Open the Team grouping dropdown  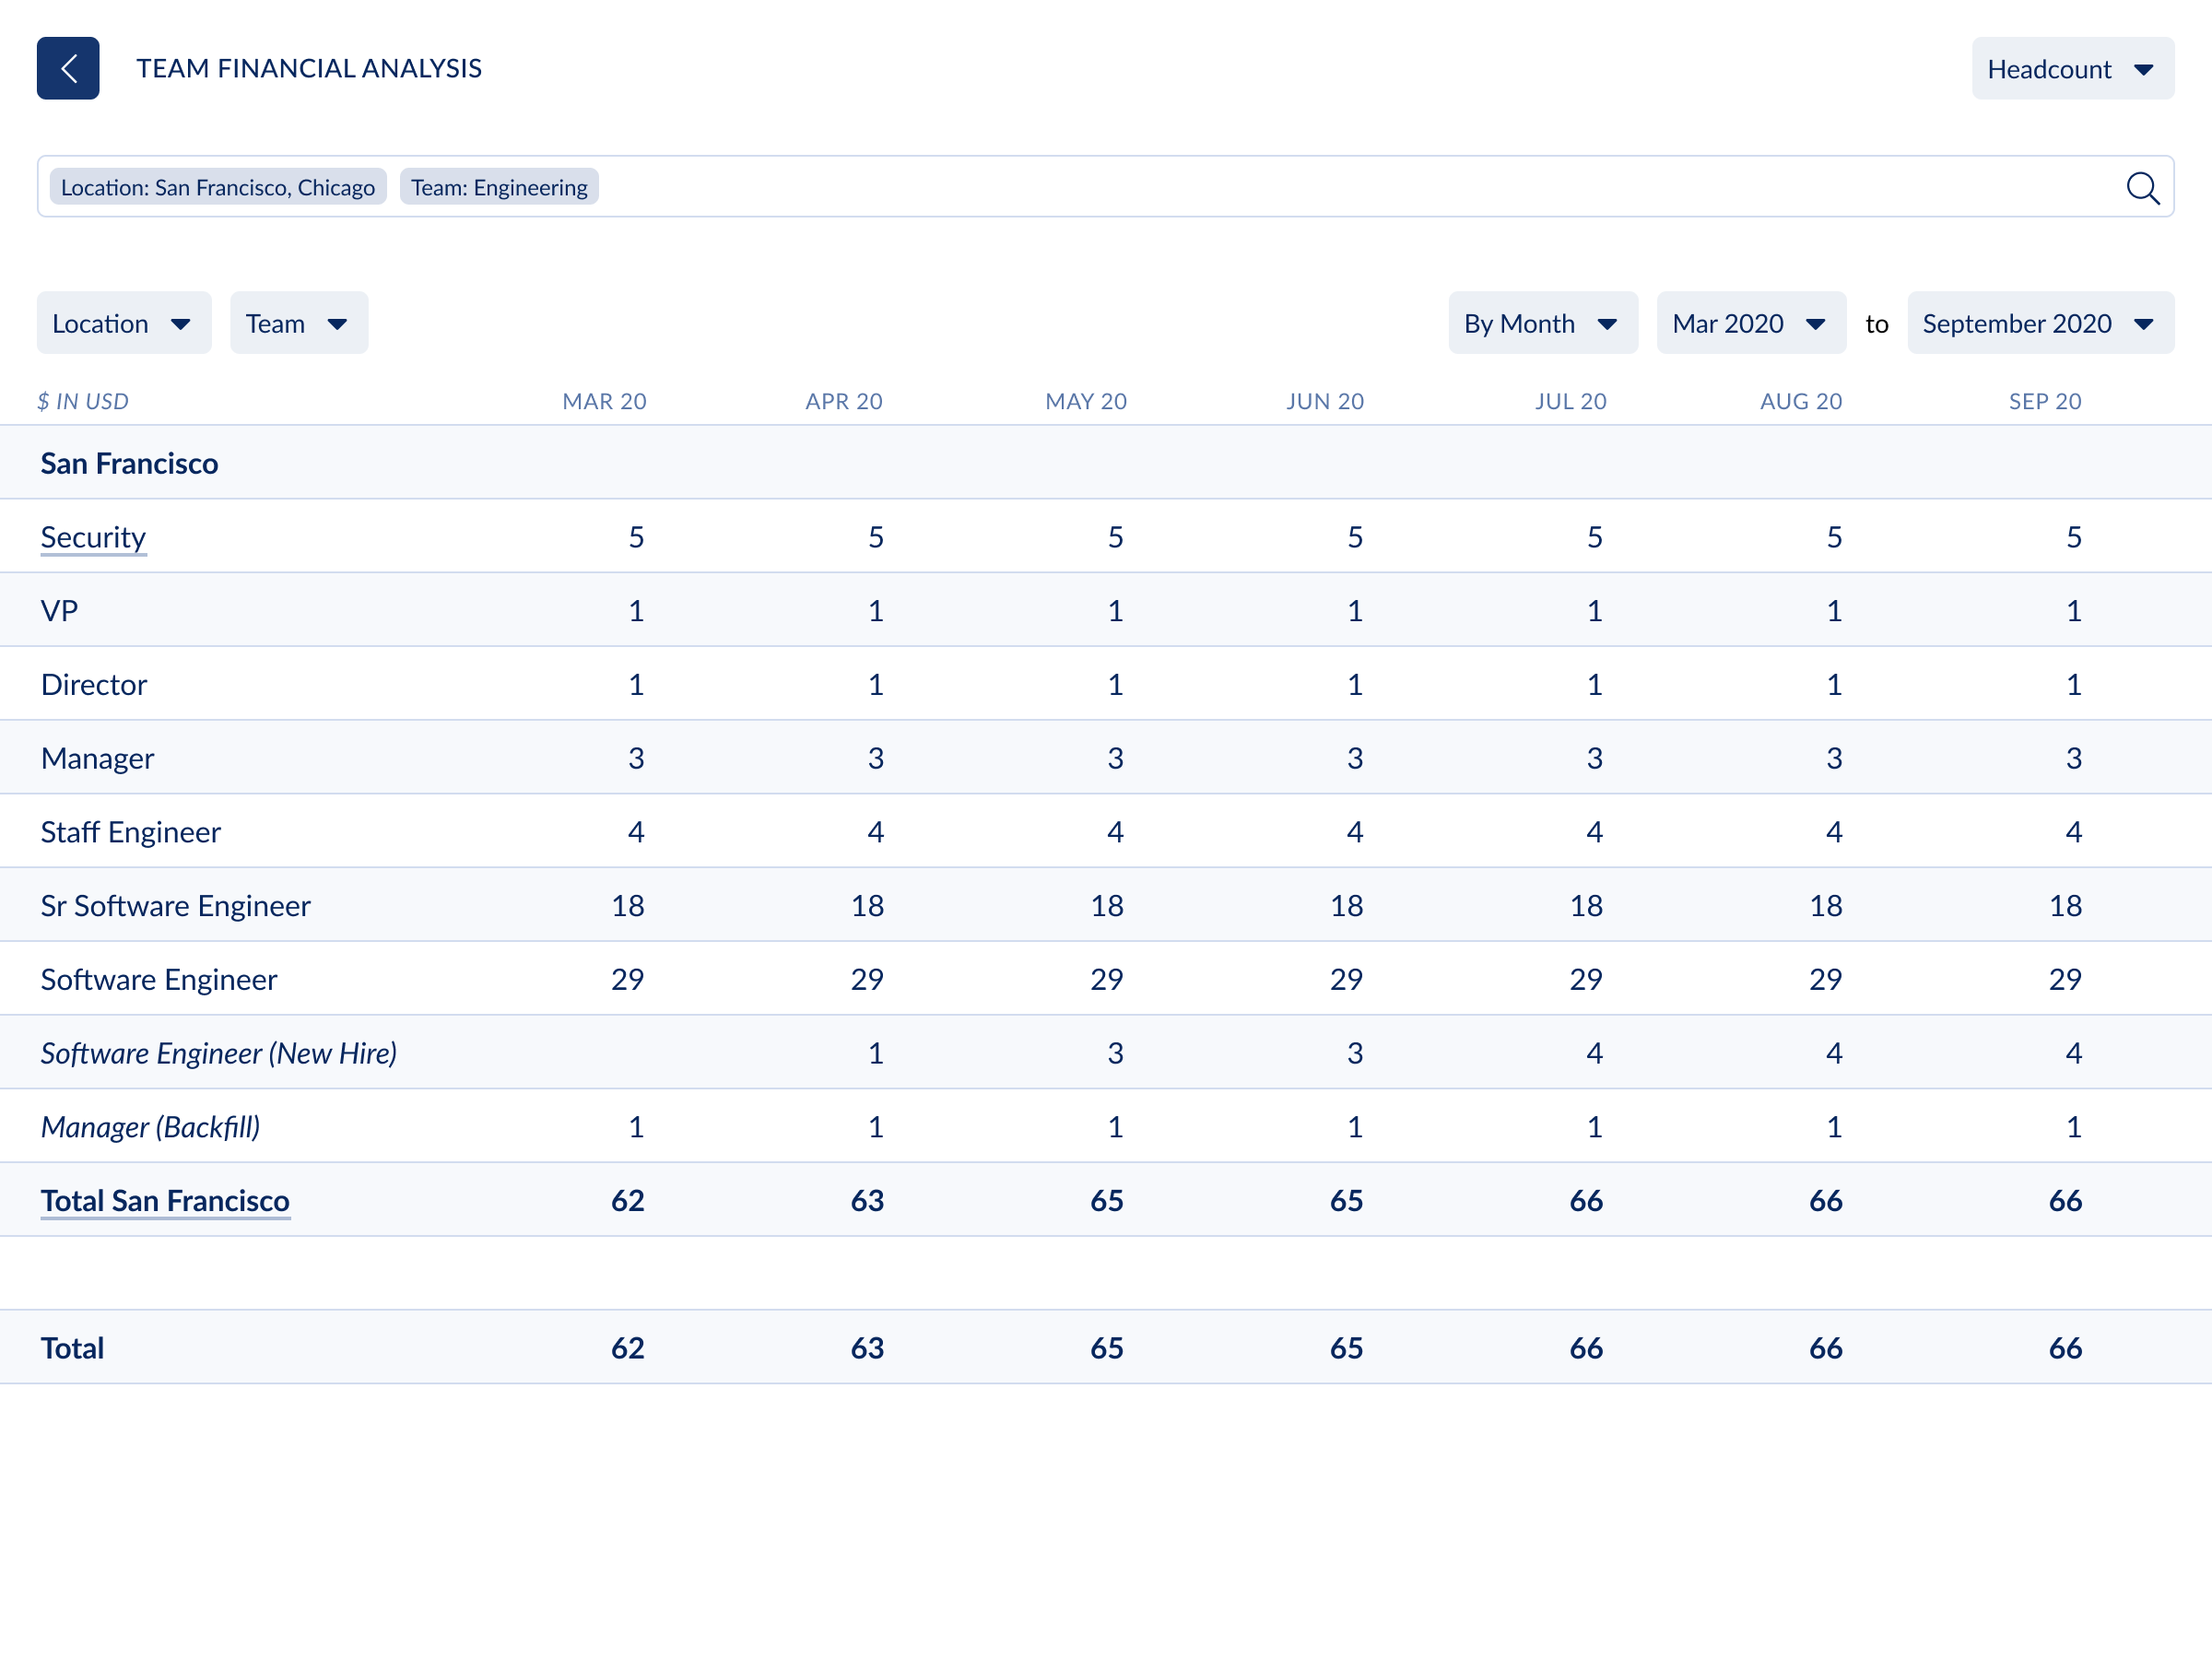pyautogui.click(x=297, y=323)
